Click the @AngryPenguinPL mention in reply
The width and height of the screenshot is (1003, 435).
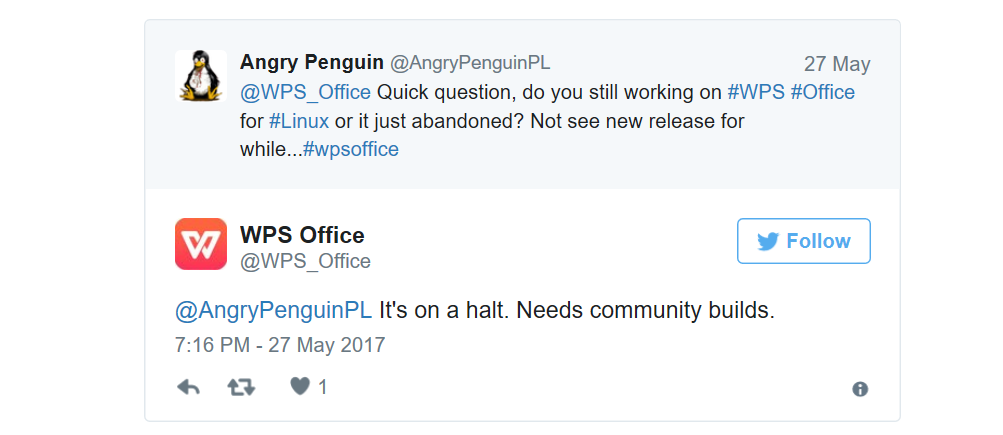273,310
